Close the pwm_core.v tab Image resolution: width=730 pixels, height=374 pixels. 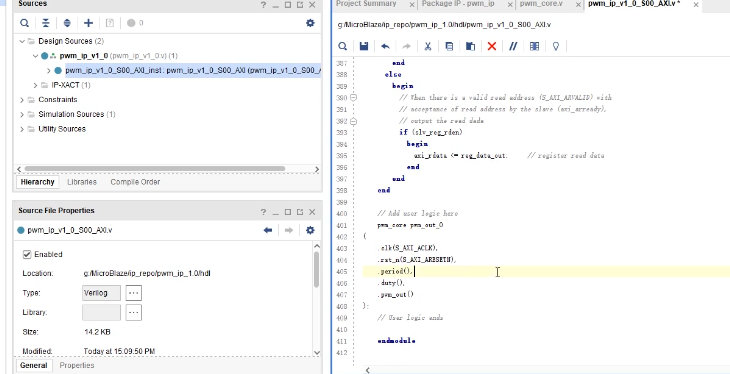pyautogui.click(x=578, y=5)
